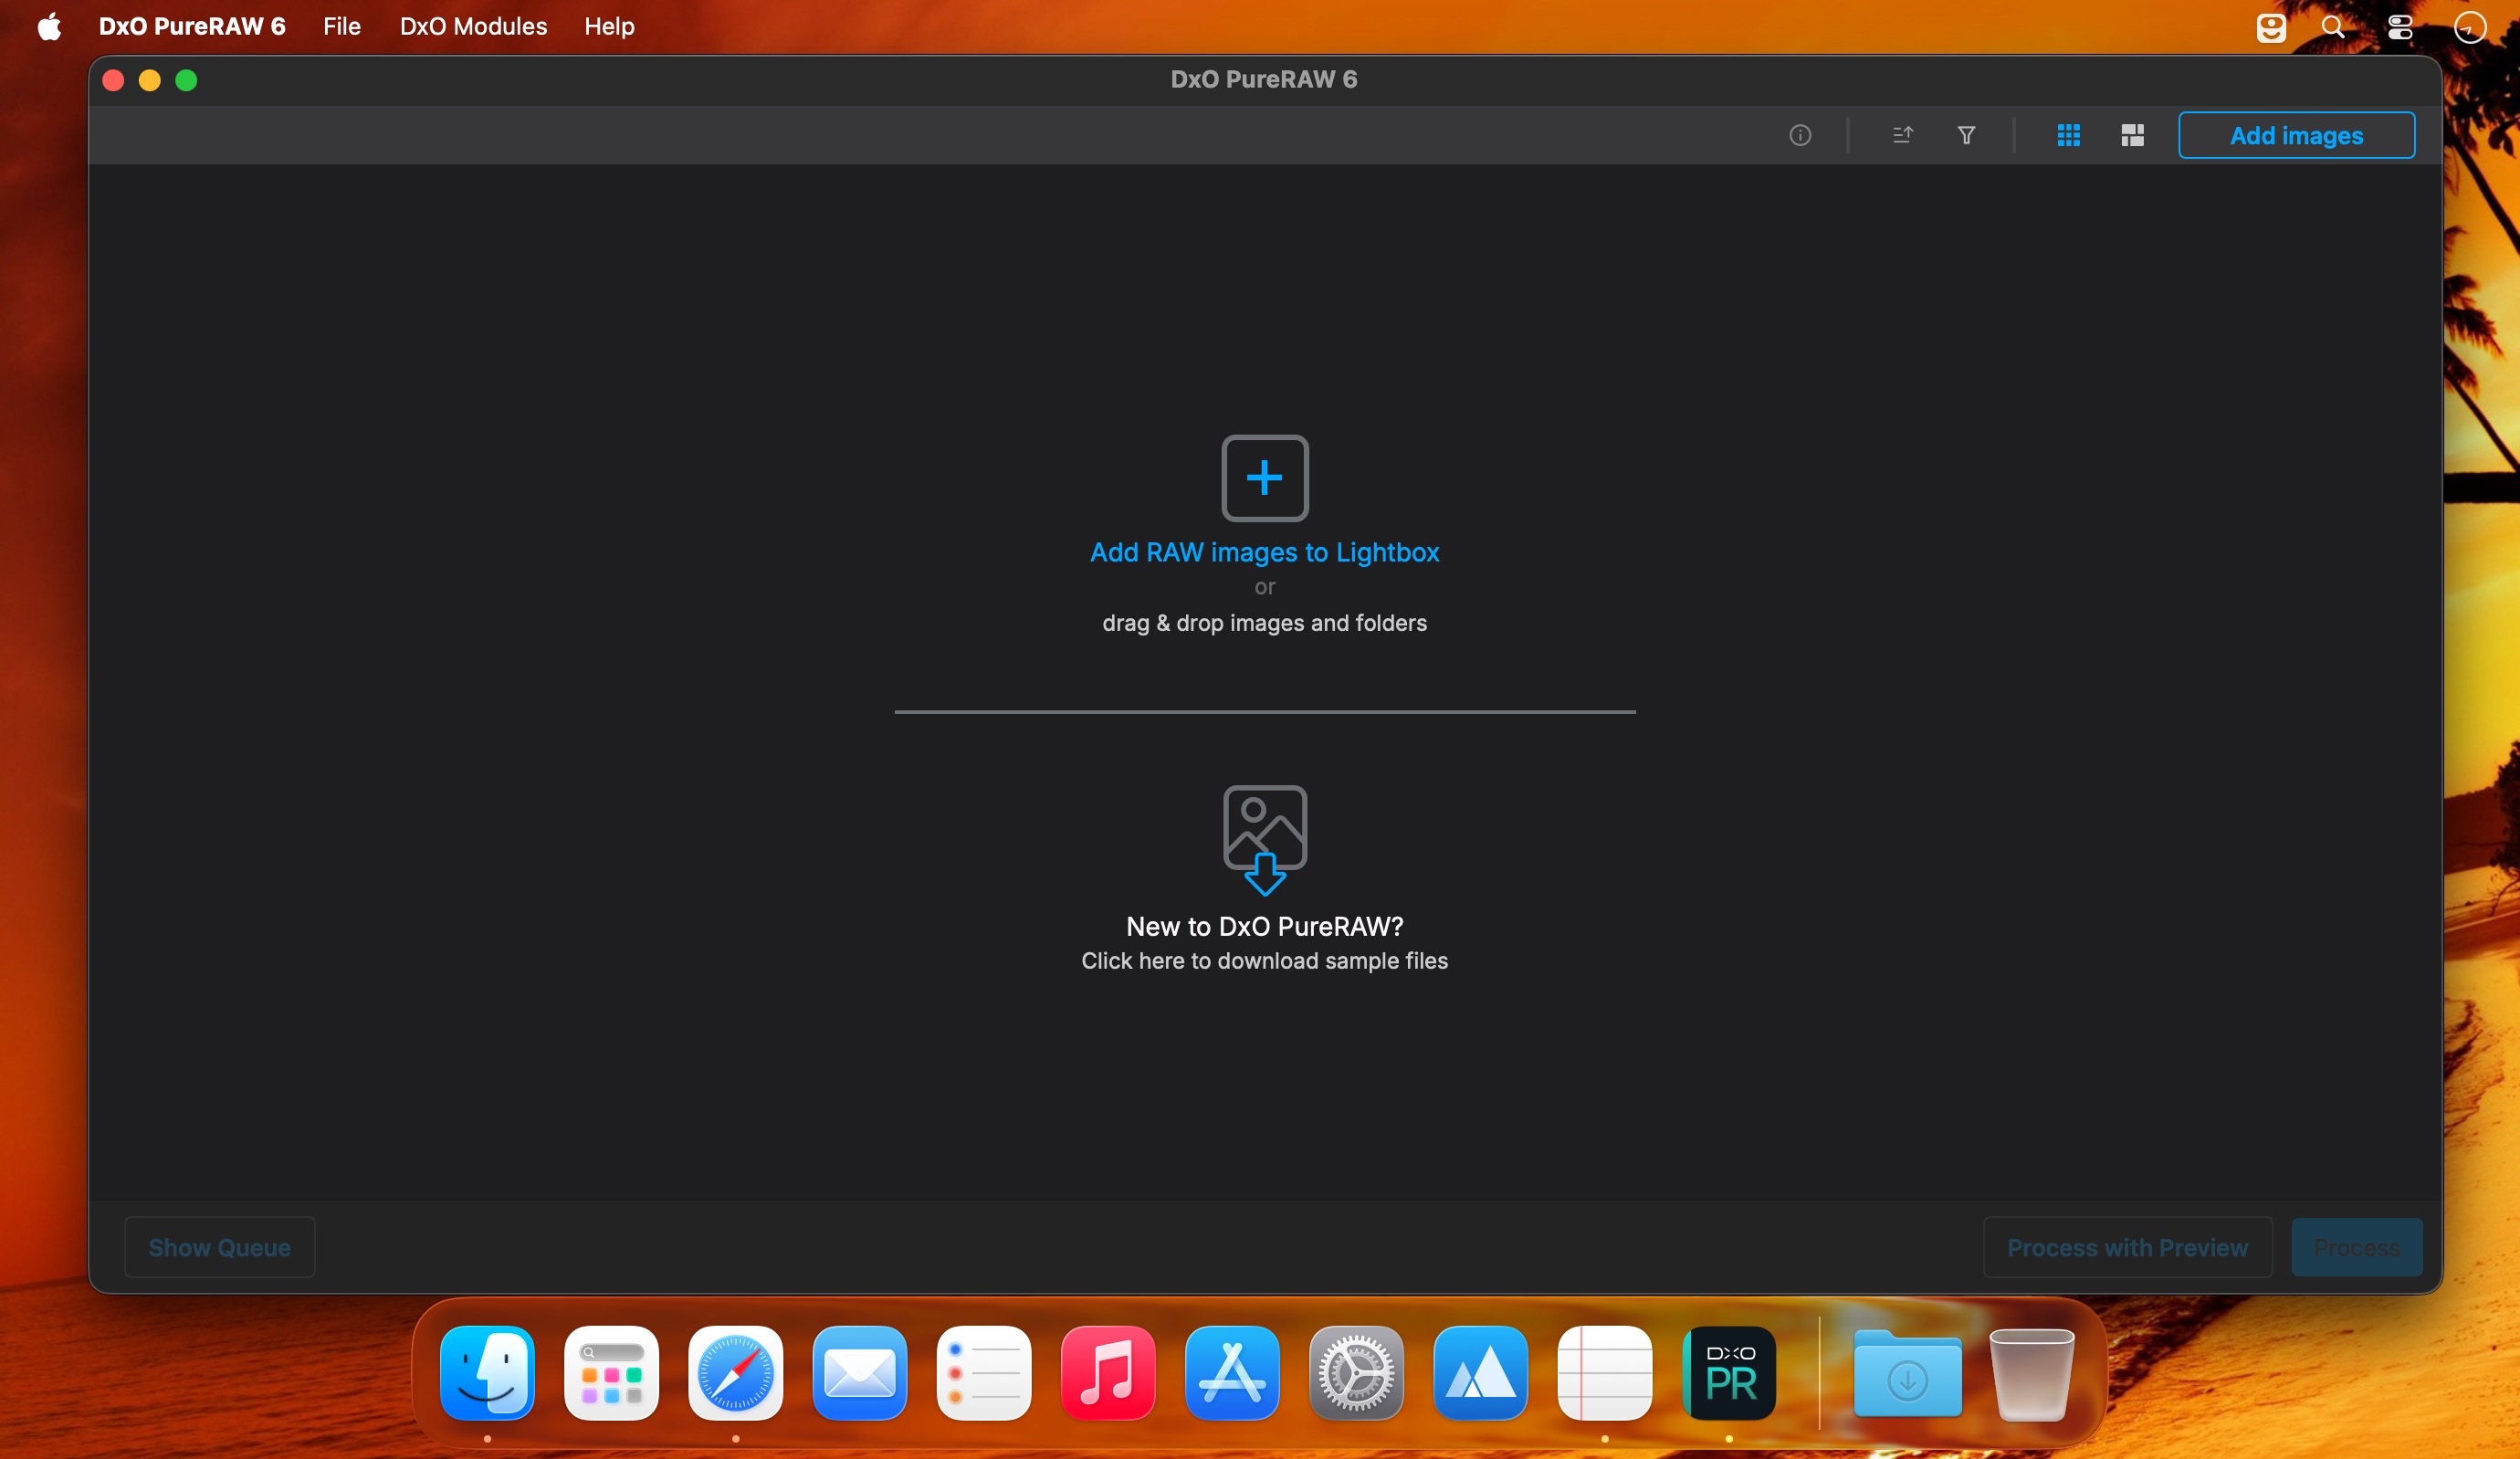Click the Add images button
Viewport: 2520px width, 1459px height.
click(x=2296, y=135)
